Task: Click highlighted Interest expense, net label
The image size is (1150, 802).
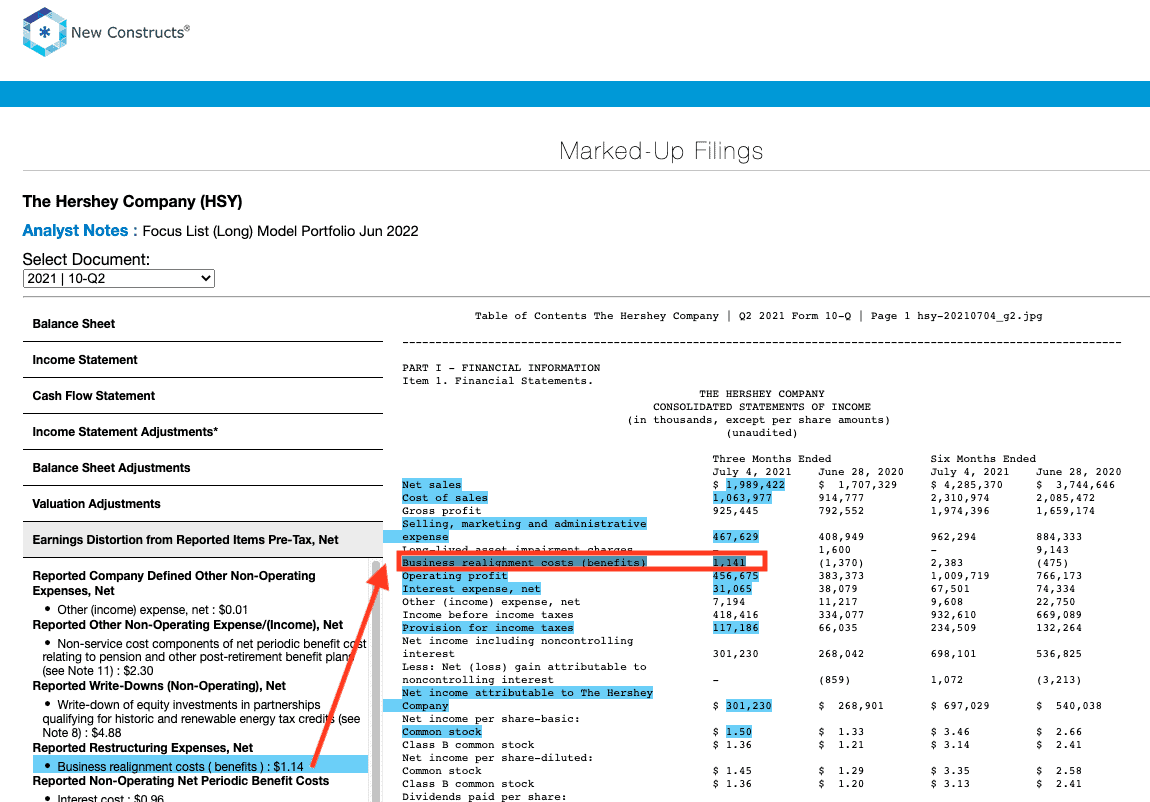Action: coord(472,589)
